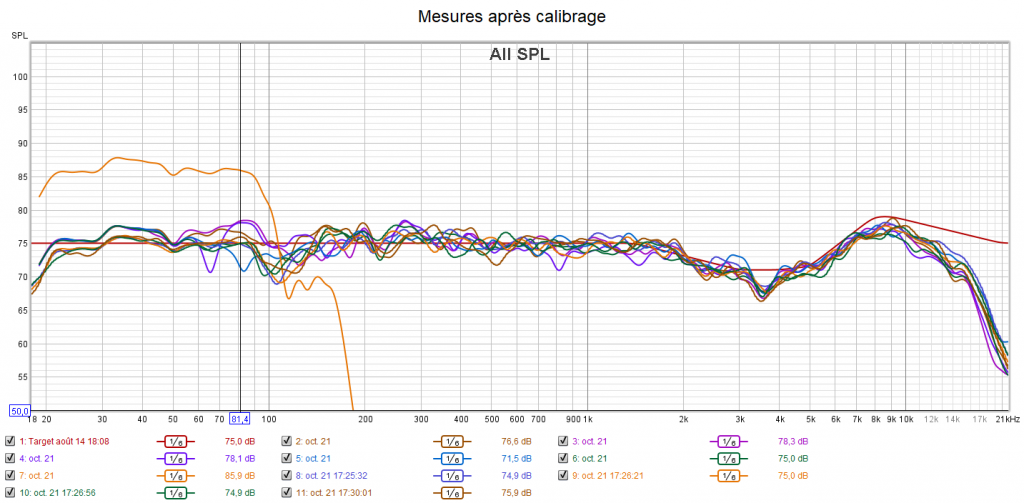
Task: Click the SPL axis label at top left
Action: coord(19,36)
